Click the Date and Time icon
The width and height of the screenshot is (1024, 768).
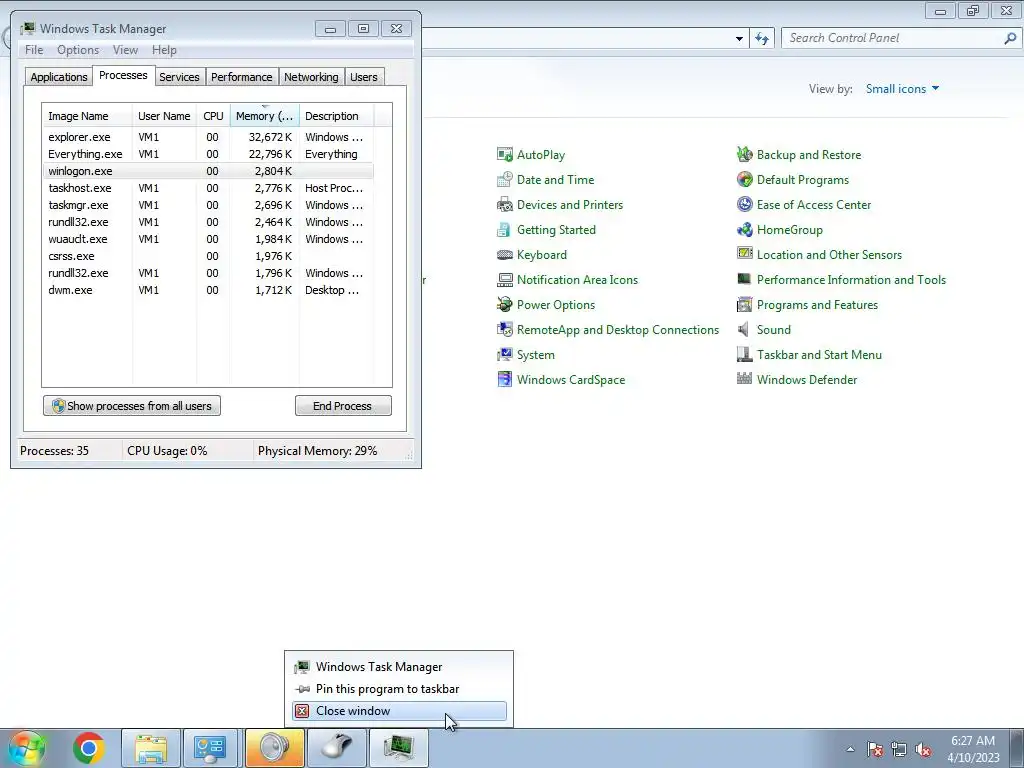coord(505,180)
